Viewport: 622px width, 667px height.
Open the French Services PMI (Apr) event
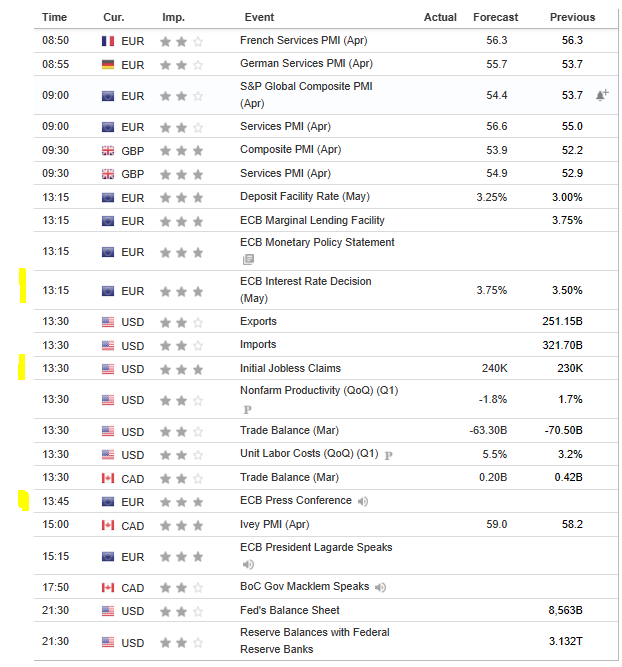click(x=304, y=41)
